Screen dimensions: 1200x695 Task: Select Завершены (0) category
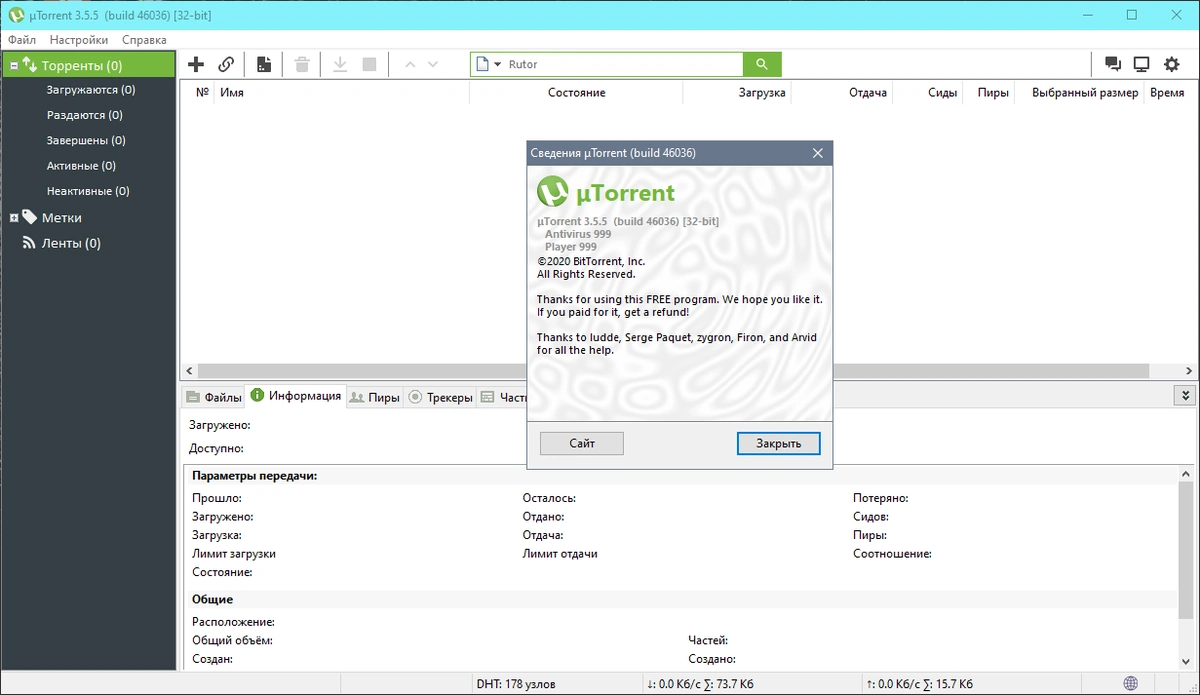pyautogui.click(x=86, y=140)
